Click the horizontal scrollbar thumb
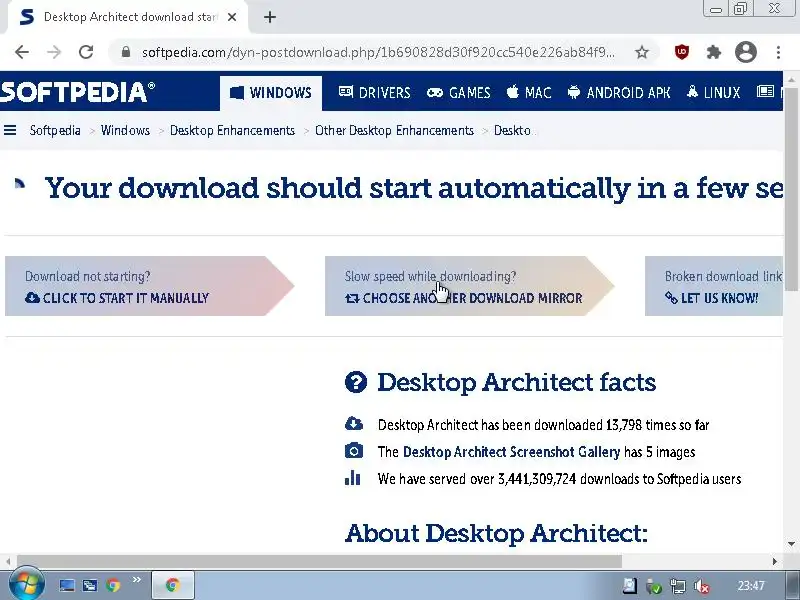This screenshot has width=800, height=600. click(319, 561)
